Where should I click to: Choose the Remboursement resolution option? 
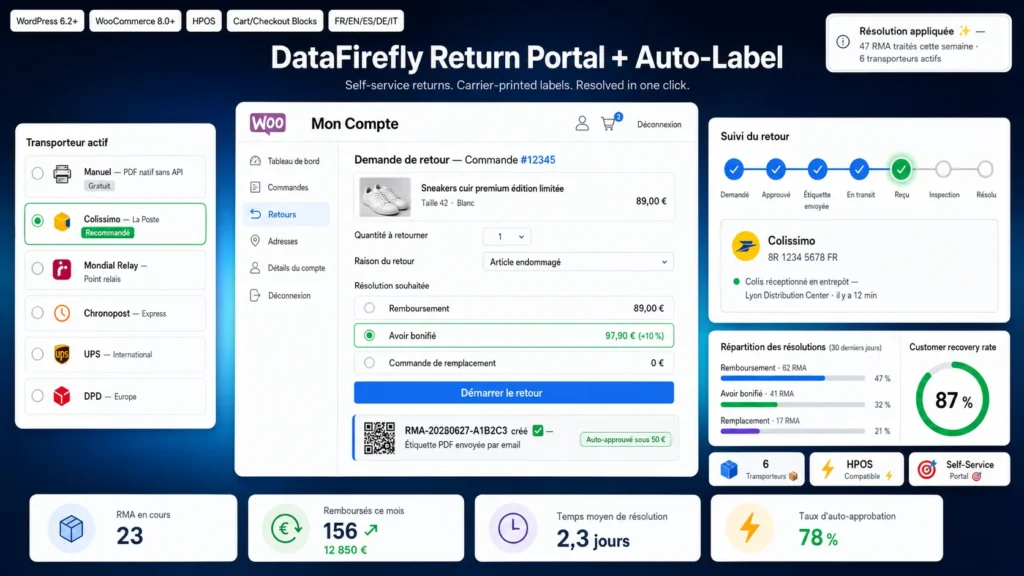tap(514, 308)
